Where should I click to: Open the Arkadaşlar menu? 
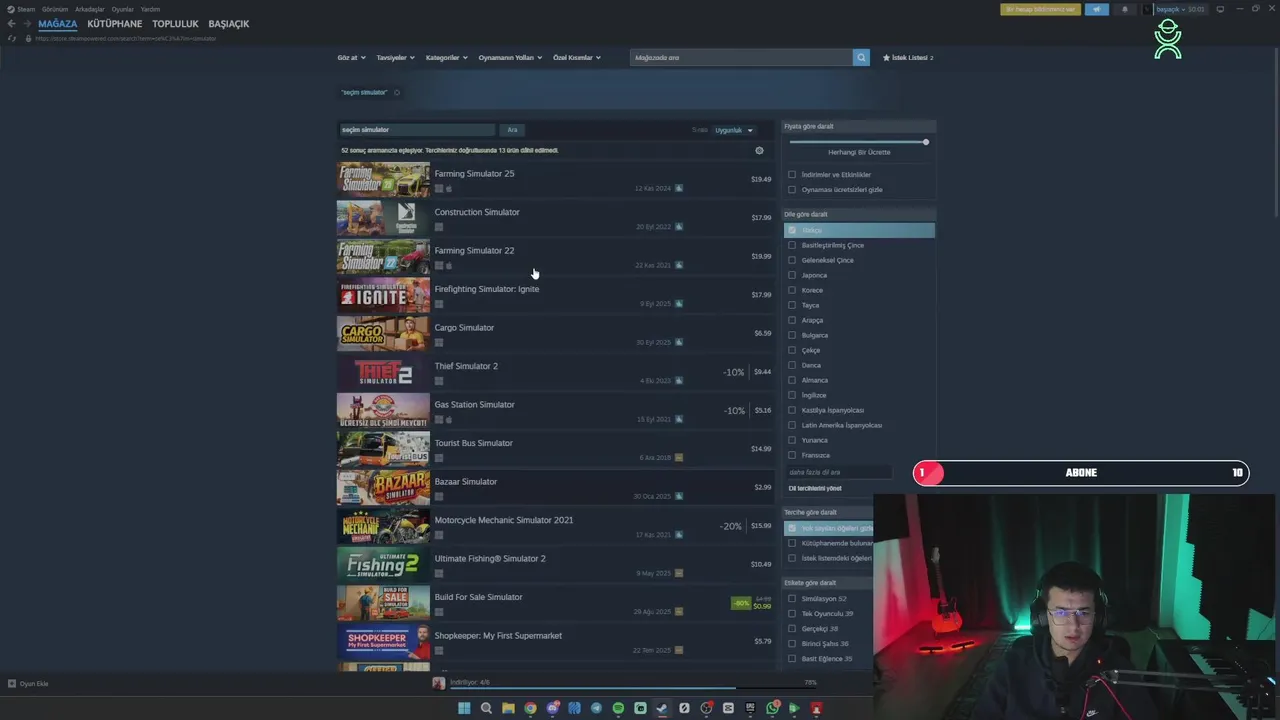(90, 9)
